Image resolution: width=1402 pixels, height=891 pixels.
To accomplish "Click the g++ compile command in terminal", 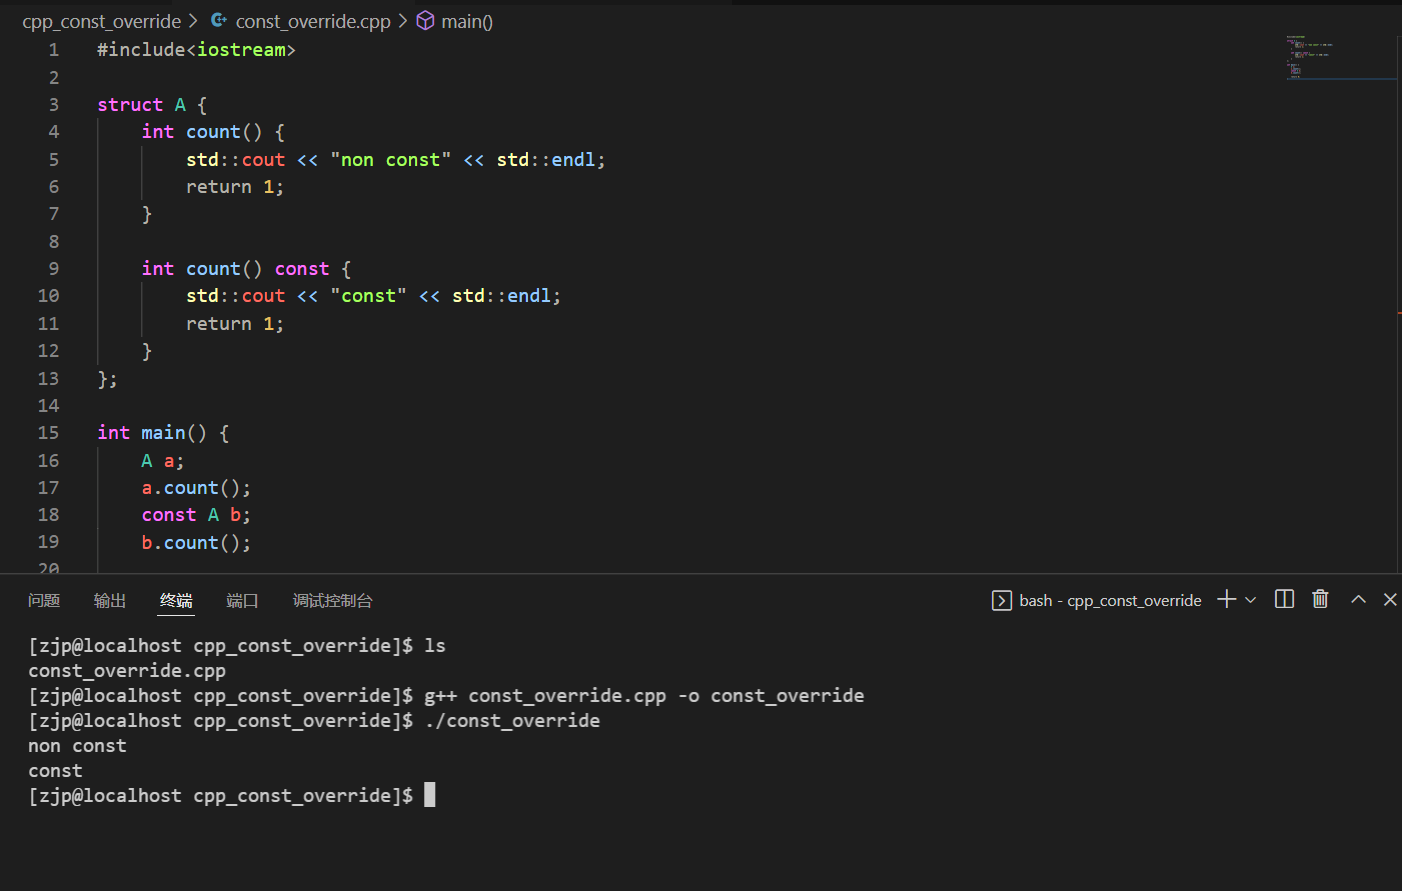I will 644,696.
